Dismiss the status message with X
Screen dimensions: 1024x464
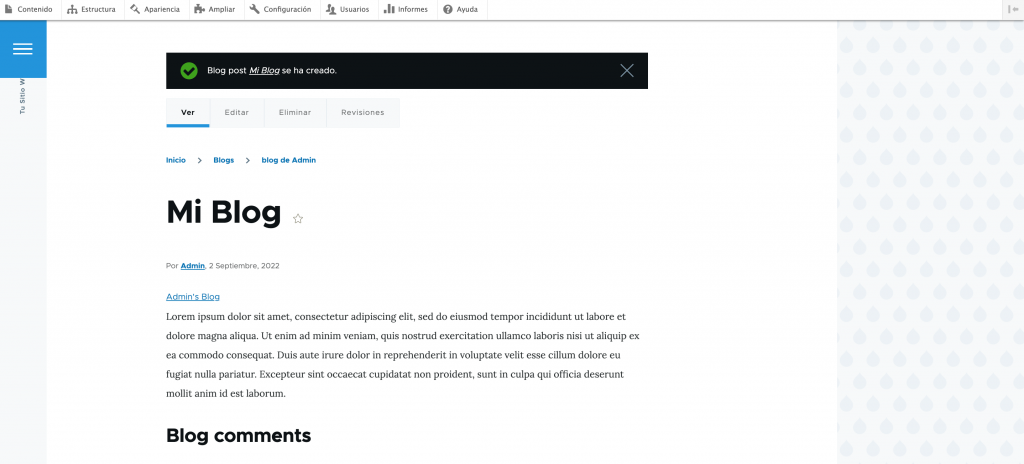(x=627, y=70)
